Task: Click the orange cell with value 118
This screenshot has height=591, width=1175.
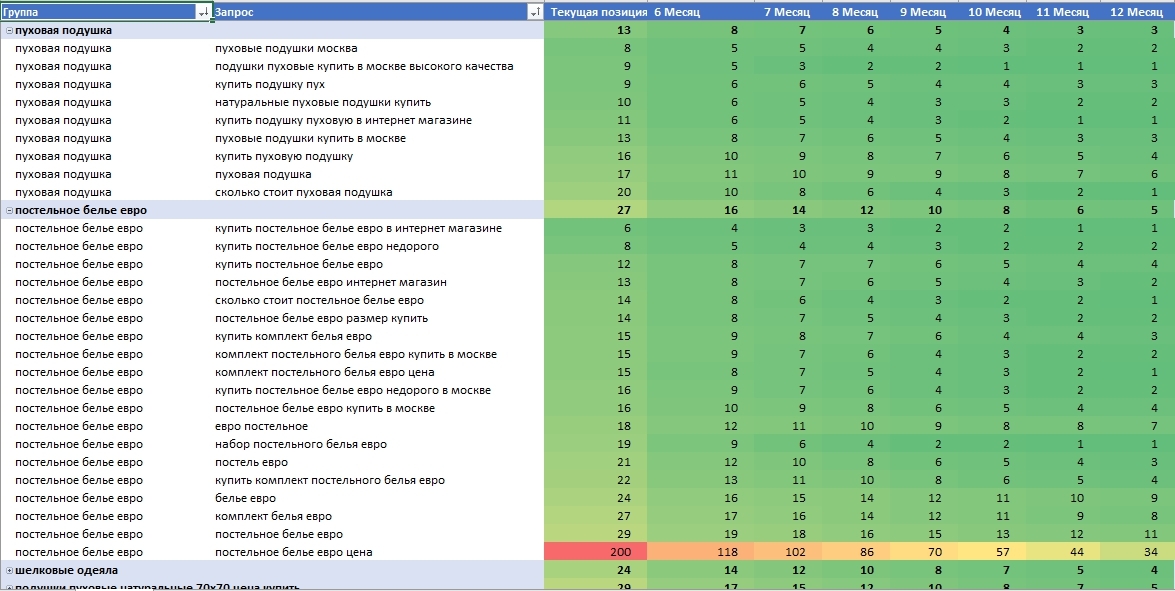Action: tap(700, 552)
